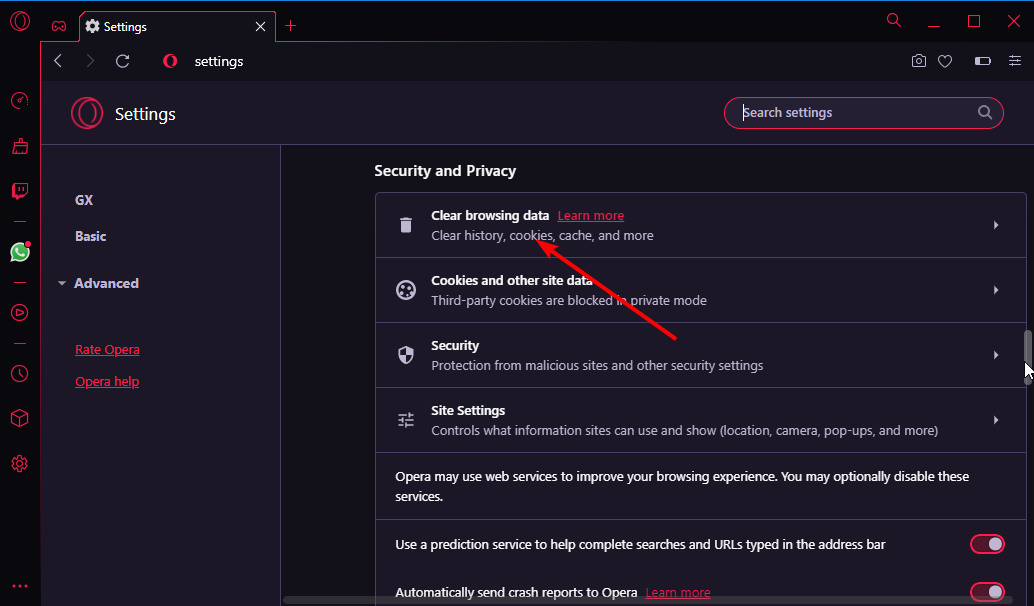Take a snapshot with camera icon
Screen dimensions: 1034x606
(919, 61)
